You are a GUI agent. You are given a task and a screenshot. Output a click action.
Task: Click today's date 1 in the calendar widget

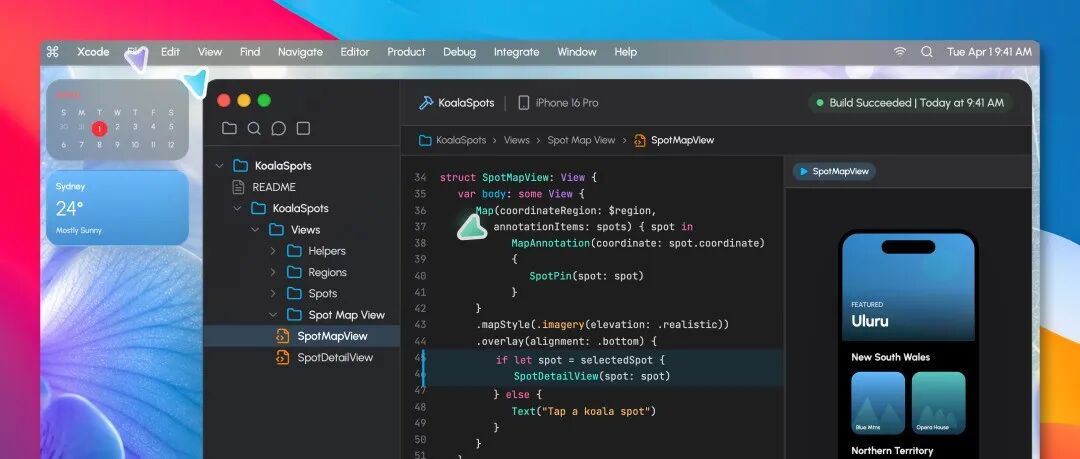point(99,128)
